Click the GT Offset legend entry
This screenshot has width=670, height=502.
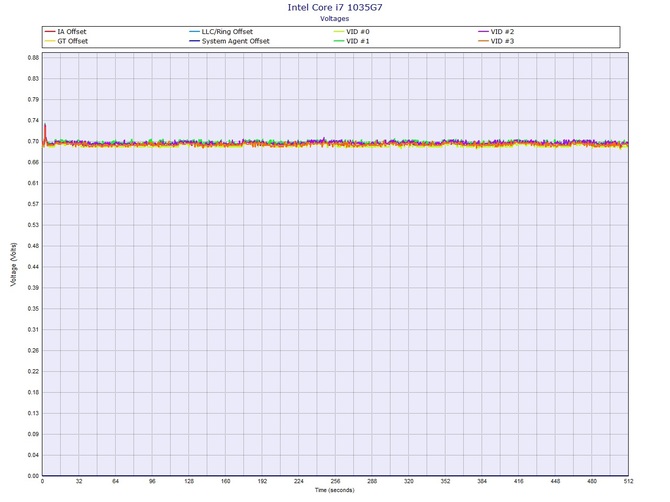tap(66, 41)
